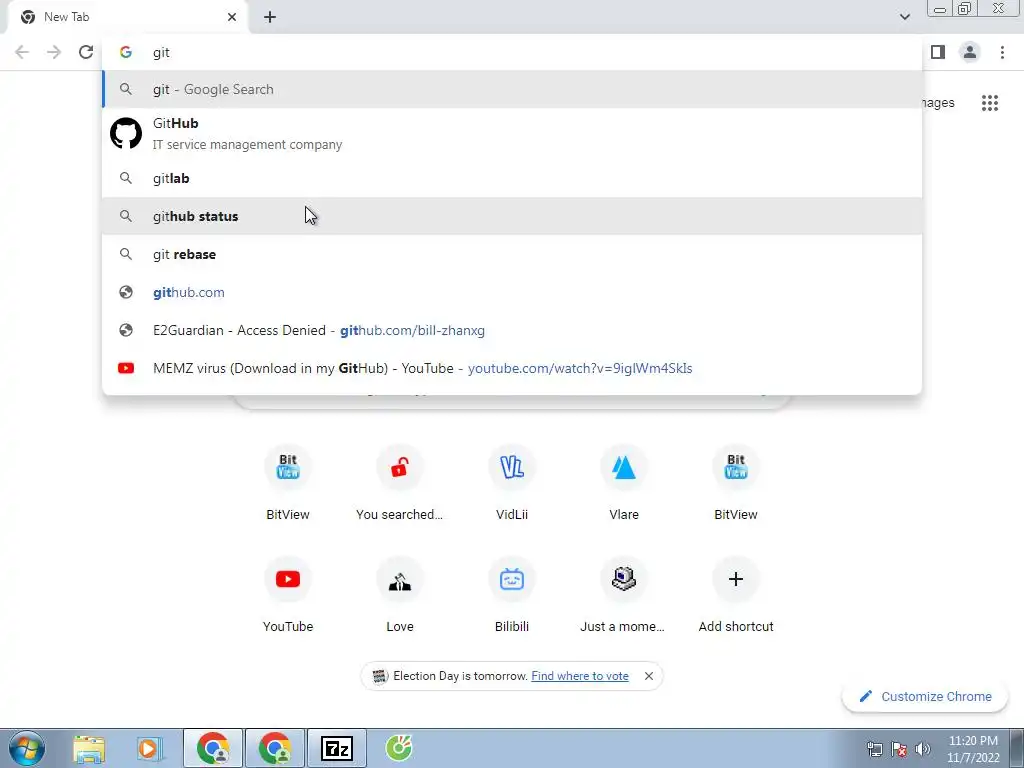
Task: Open Windows Explorer from the taskbar
Action: click(x=89, y=748)
